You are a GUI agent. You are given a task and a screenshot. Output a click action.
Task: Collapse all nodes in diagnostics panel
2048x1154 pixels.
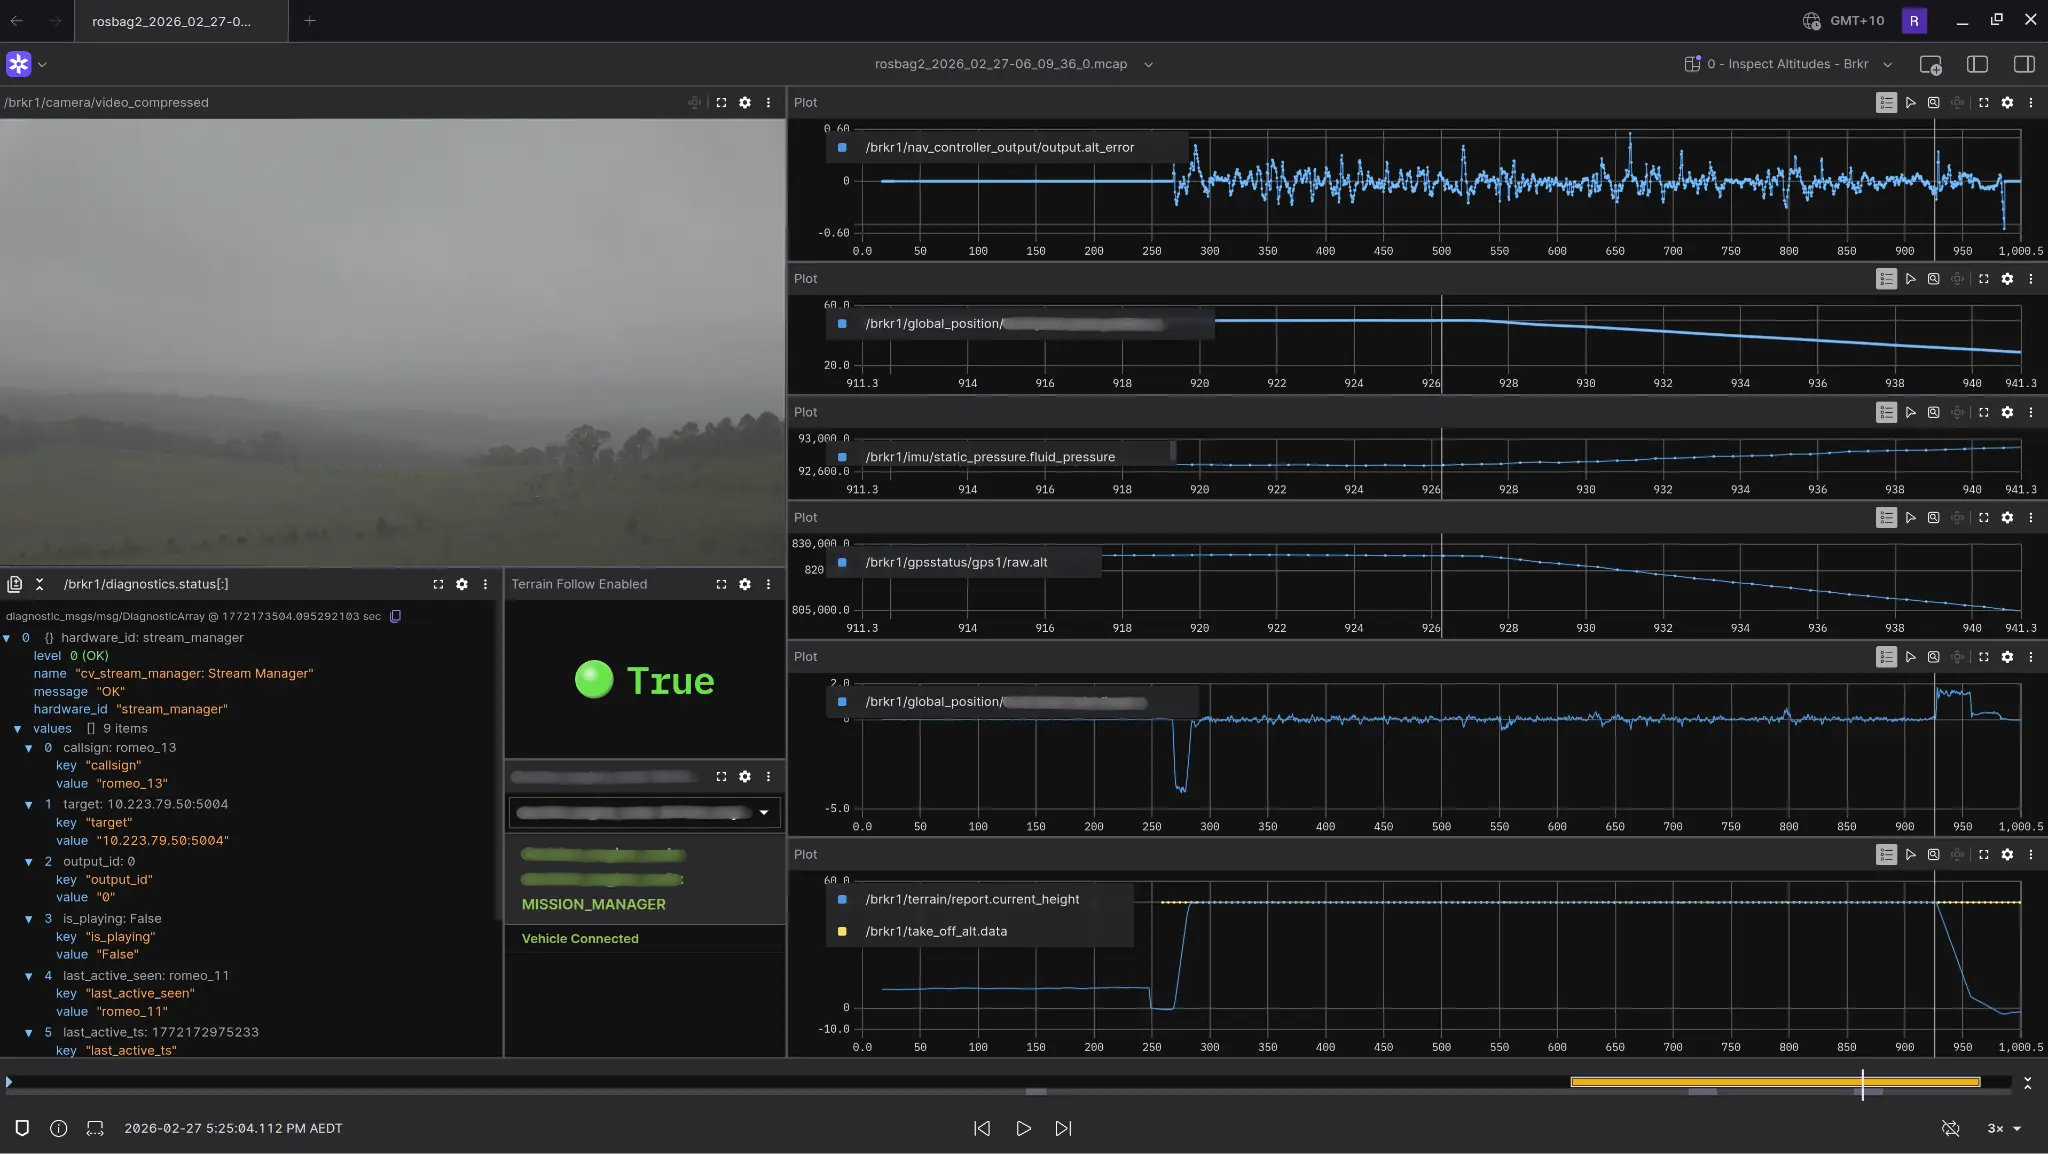tap(39, 584)
